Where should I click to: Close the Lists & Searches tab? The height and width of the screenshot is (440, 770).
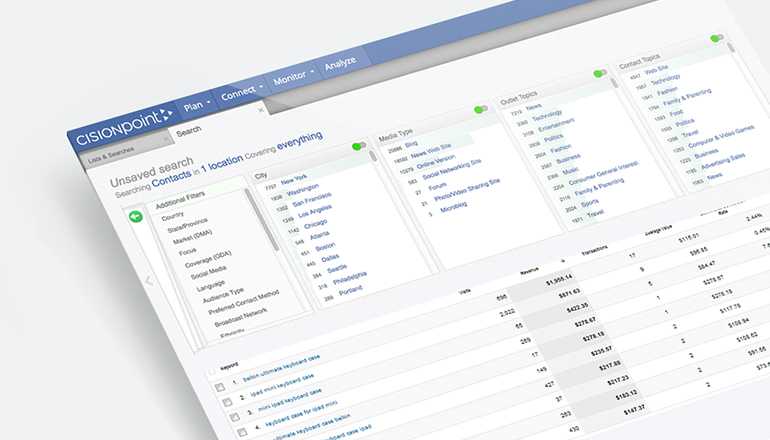[x=166, y=140]
